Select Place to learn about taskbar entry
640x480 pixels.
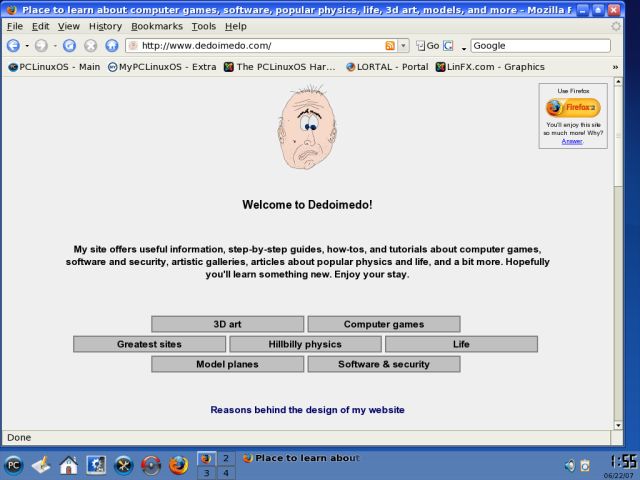coord(301,458)
